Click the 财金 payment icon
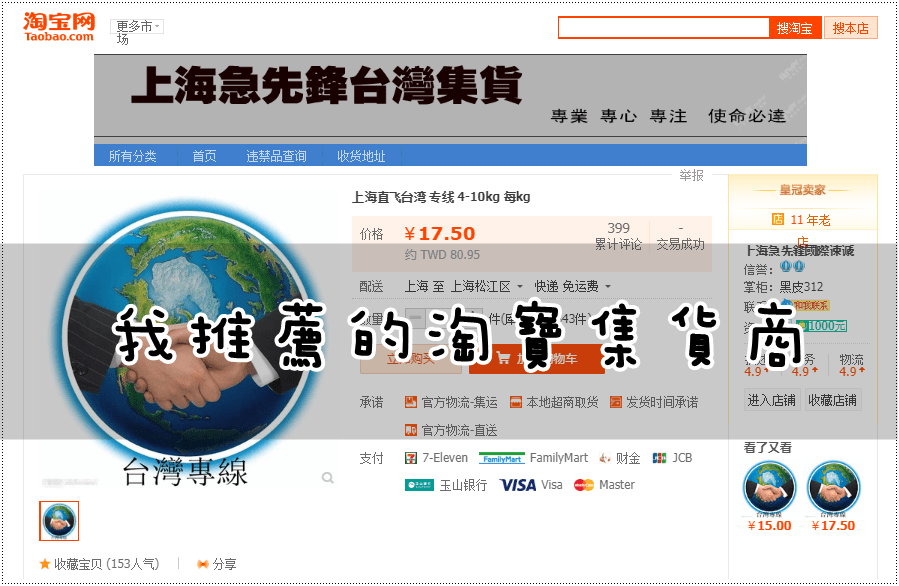Screen dimensions: 899x586 click(604, 457)
